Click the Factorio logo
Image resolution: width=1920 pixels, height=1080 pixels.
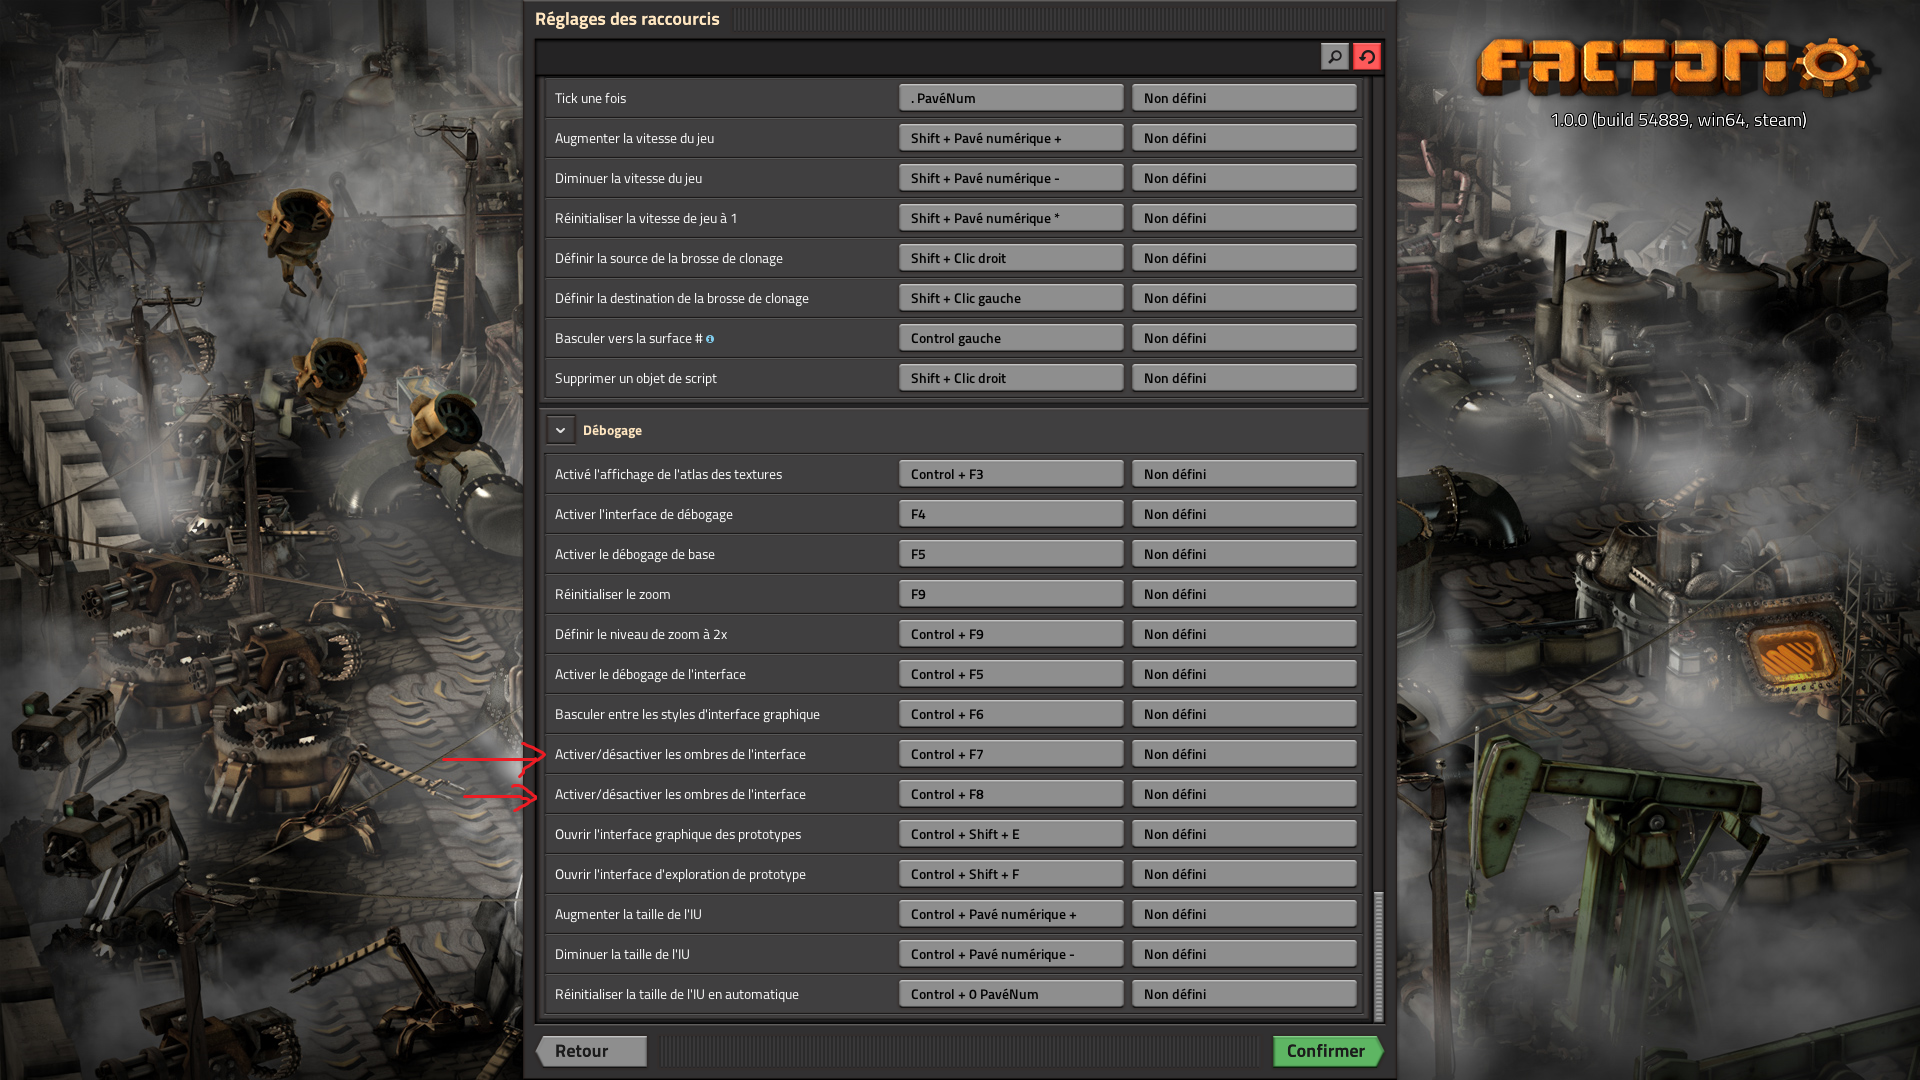click(1678, 68)
